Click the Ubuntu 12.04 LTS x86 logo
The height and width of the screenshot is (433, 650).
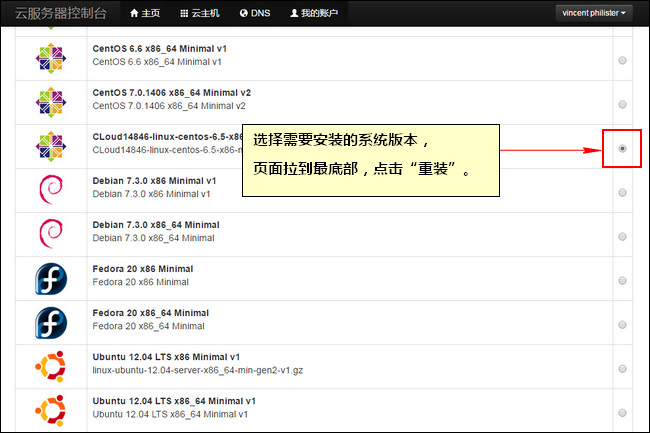(51, 366)
